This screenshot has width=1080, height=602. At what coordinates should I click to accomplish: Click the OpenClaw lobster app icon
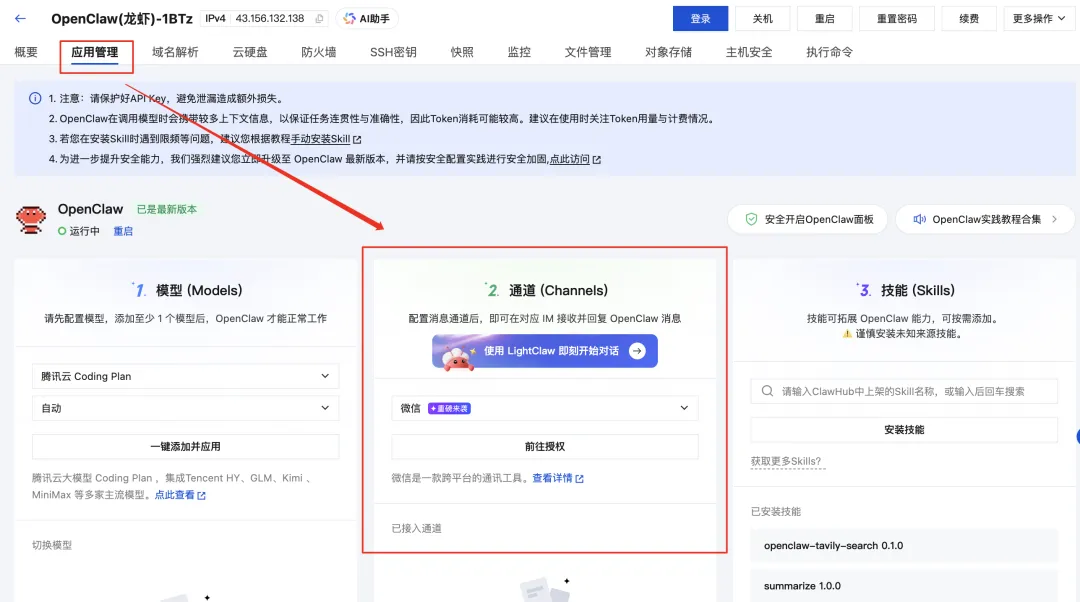tap(31, 220)
